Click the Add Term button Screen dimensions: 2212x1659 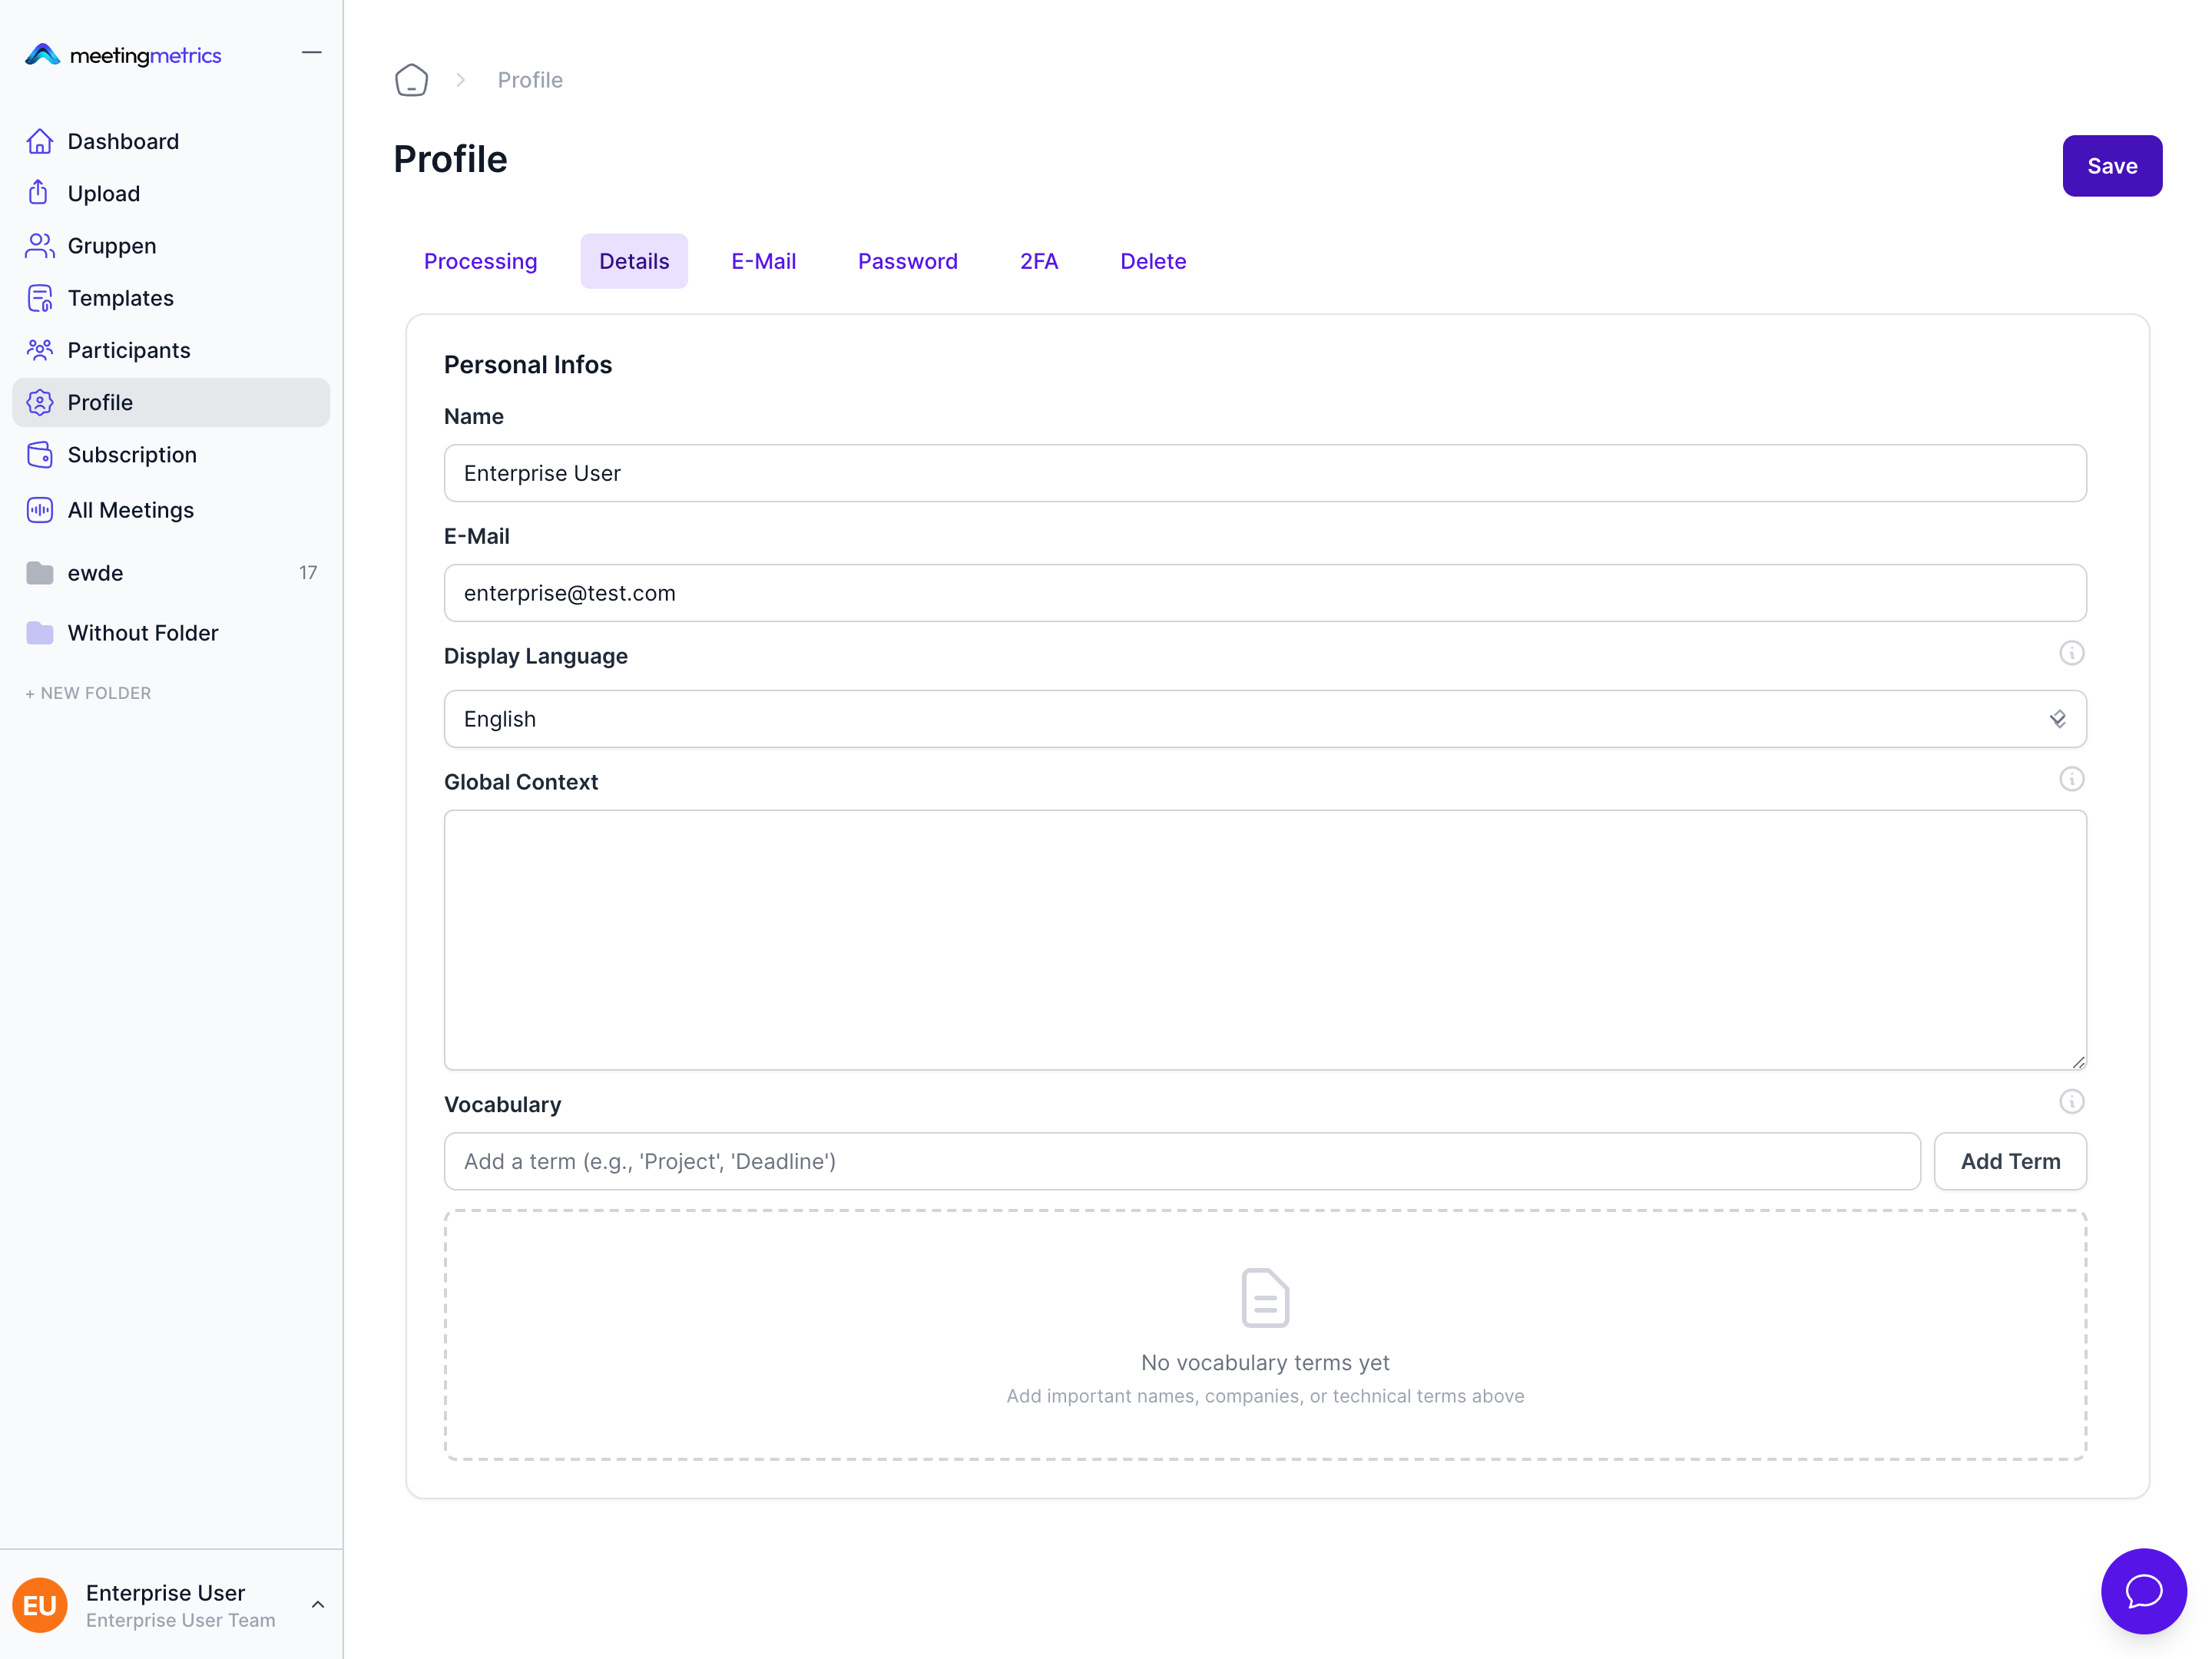click(2009, 1161)
